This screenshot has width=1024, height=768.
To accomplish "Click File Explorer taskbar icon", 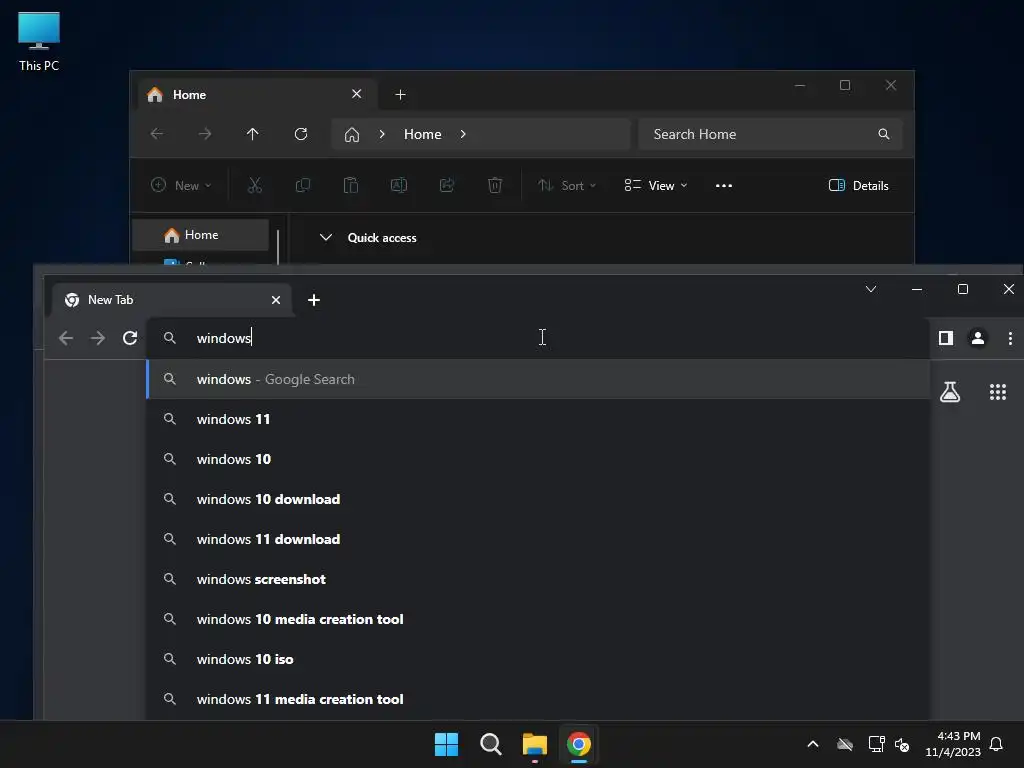I will pyautogui.click(x=534, y=744).
